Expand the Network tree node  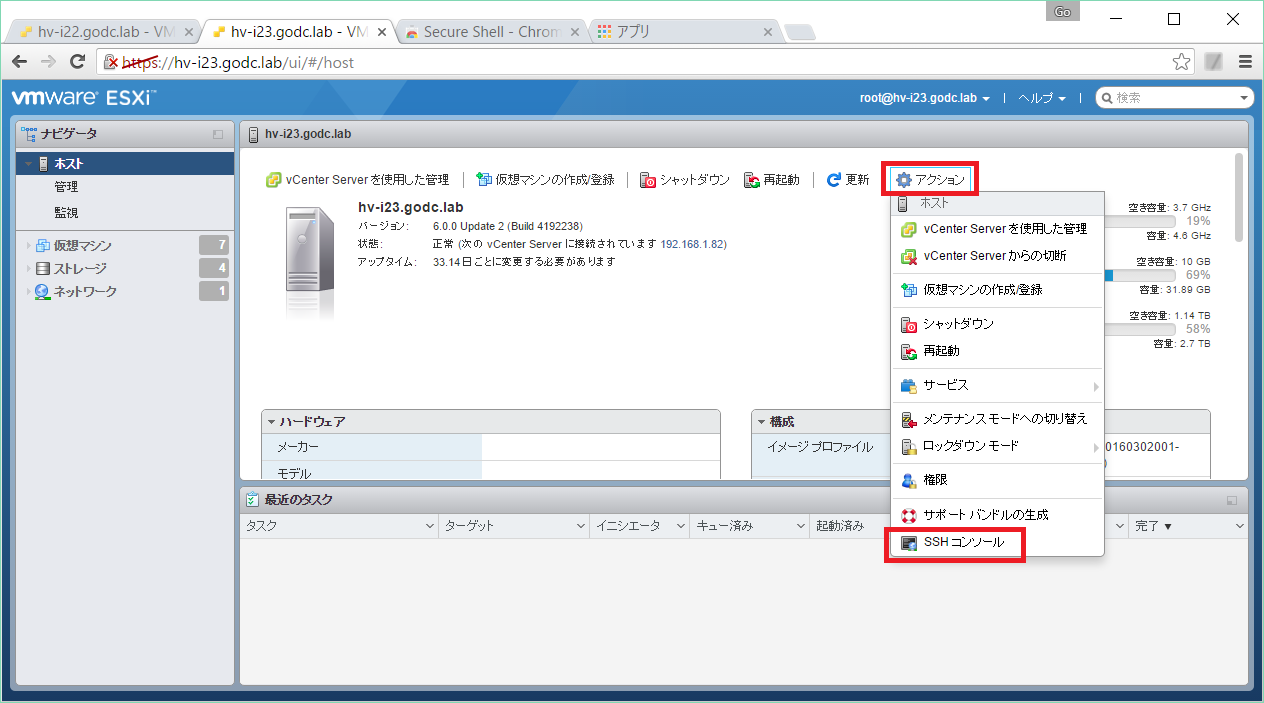(28, 292)
